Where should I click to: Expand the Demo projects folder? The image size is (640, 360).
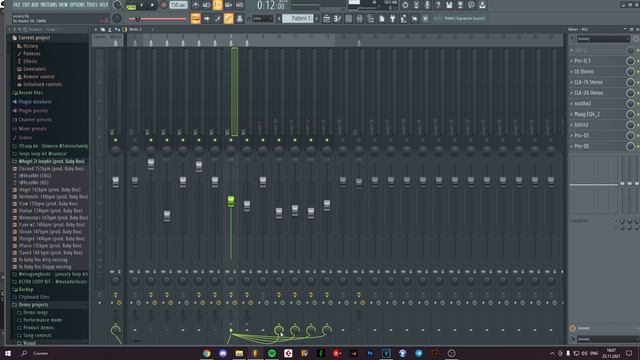coord(33,305)
